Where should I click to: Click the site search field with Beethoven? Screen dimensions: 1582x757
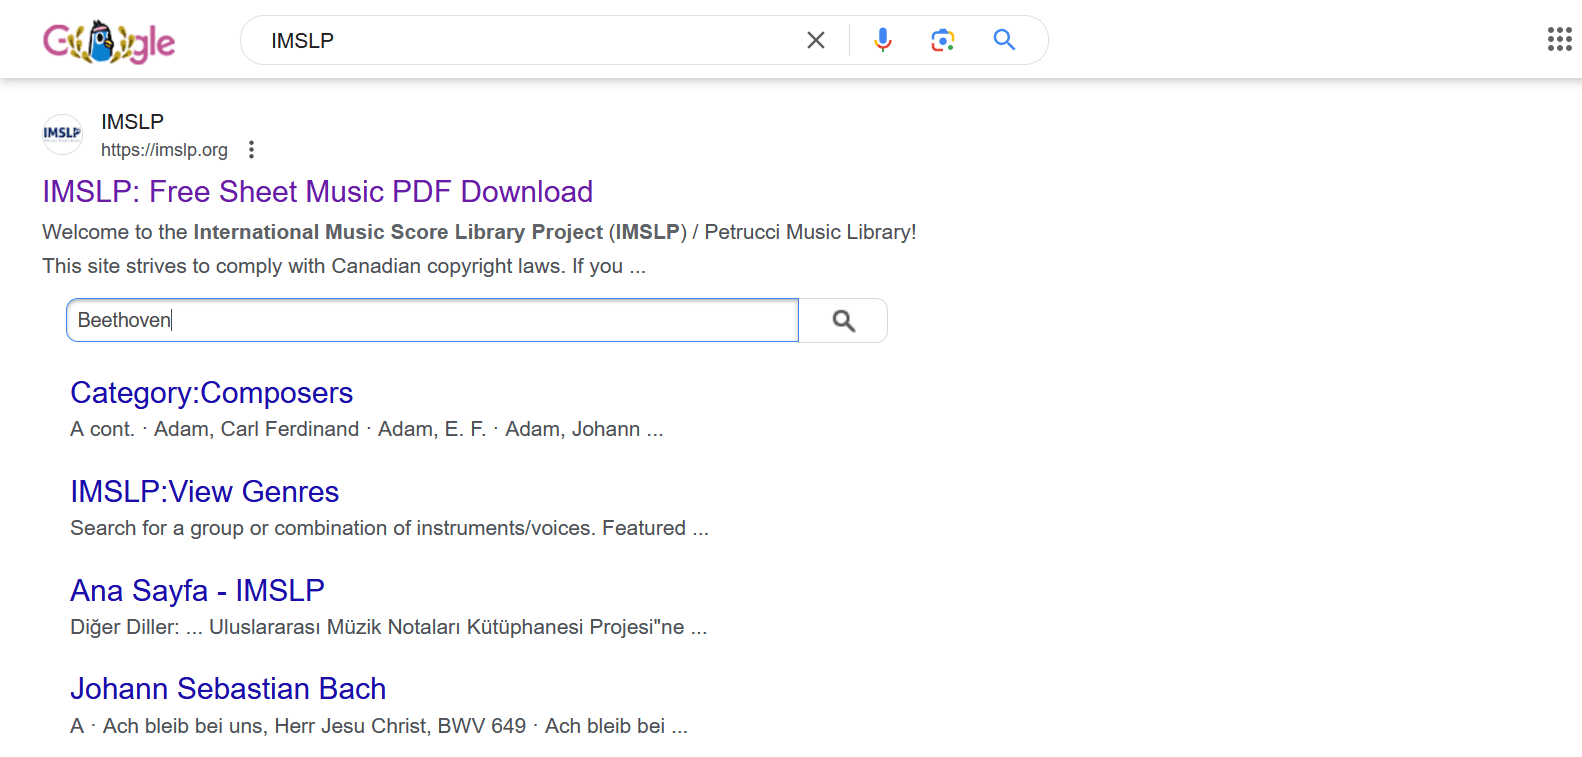pyautogui.click(x=432, y=320)
